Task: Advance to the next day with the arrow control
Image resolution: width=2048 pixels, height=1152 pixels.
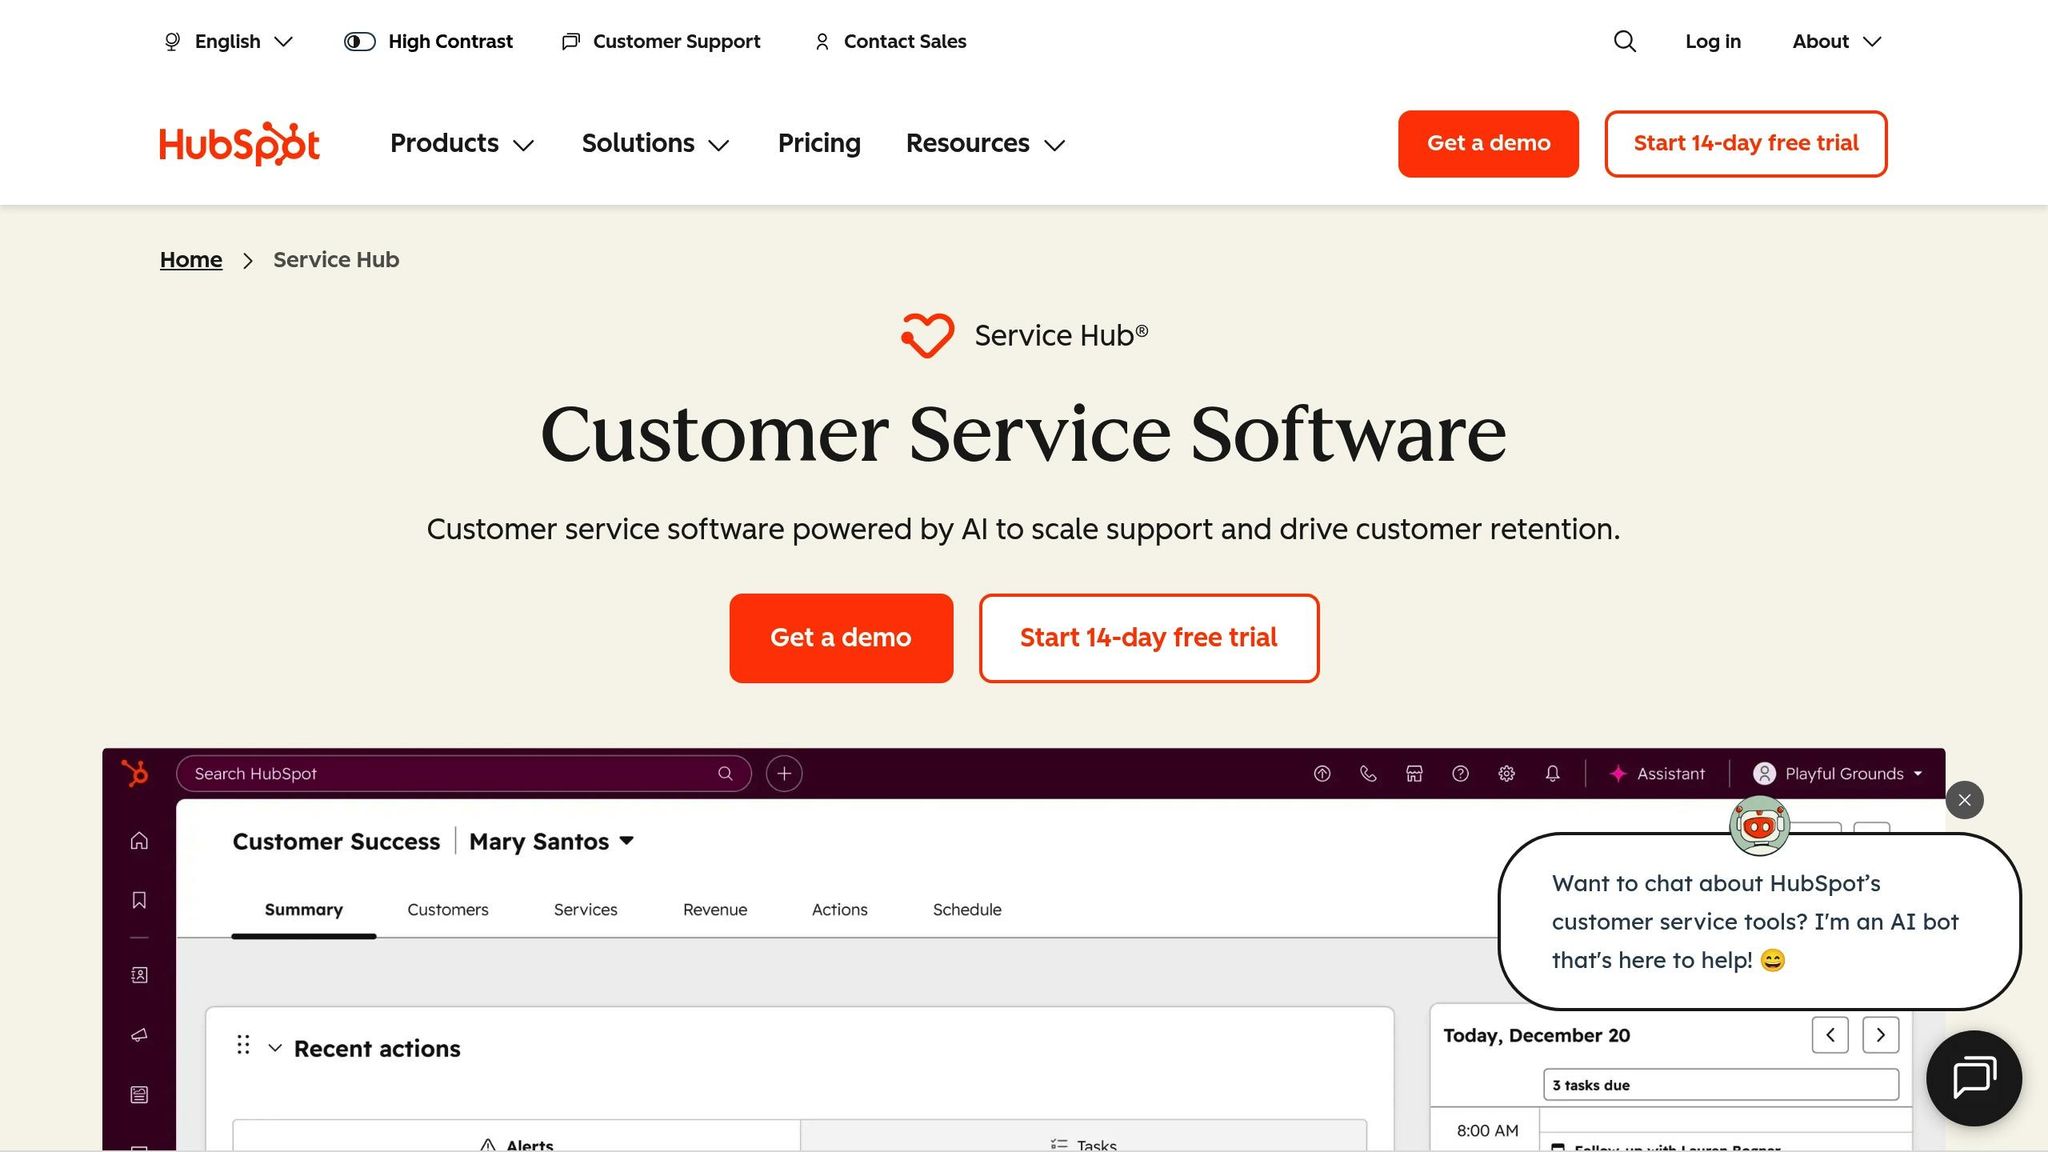Action: (x=1880, y=1035)
